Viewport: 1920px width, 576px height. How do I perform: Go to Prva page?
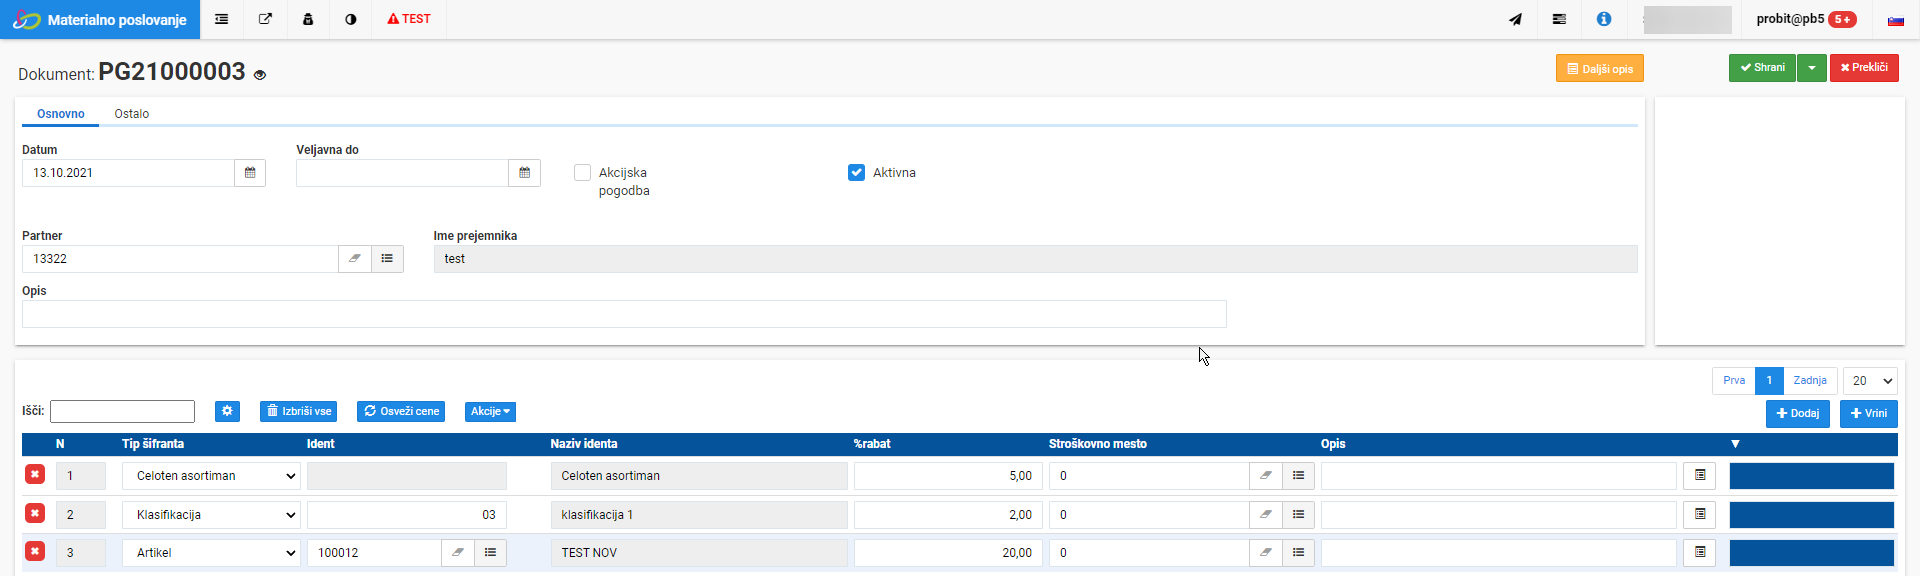coord(1734,381)
